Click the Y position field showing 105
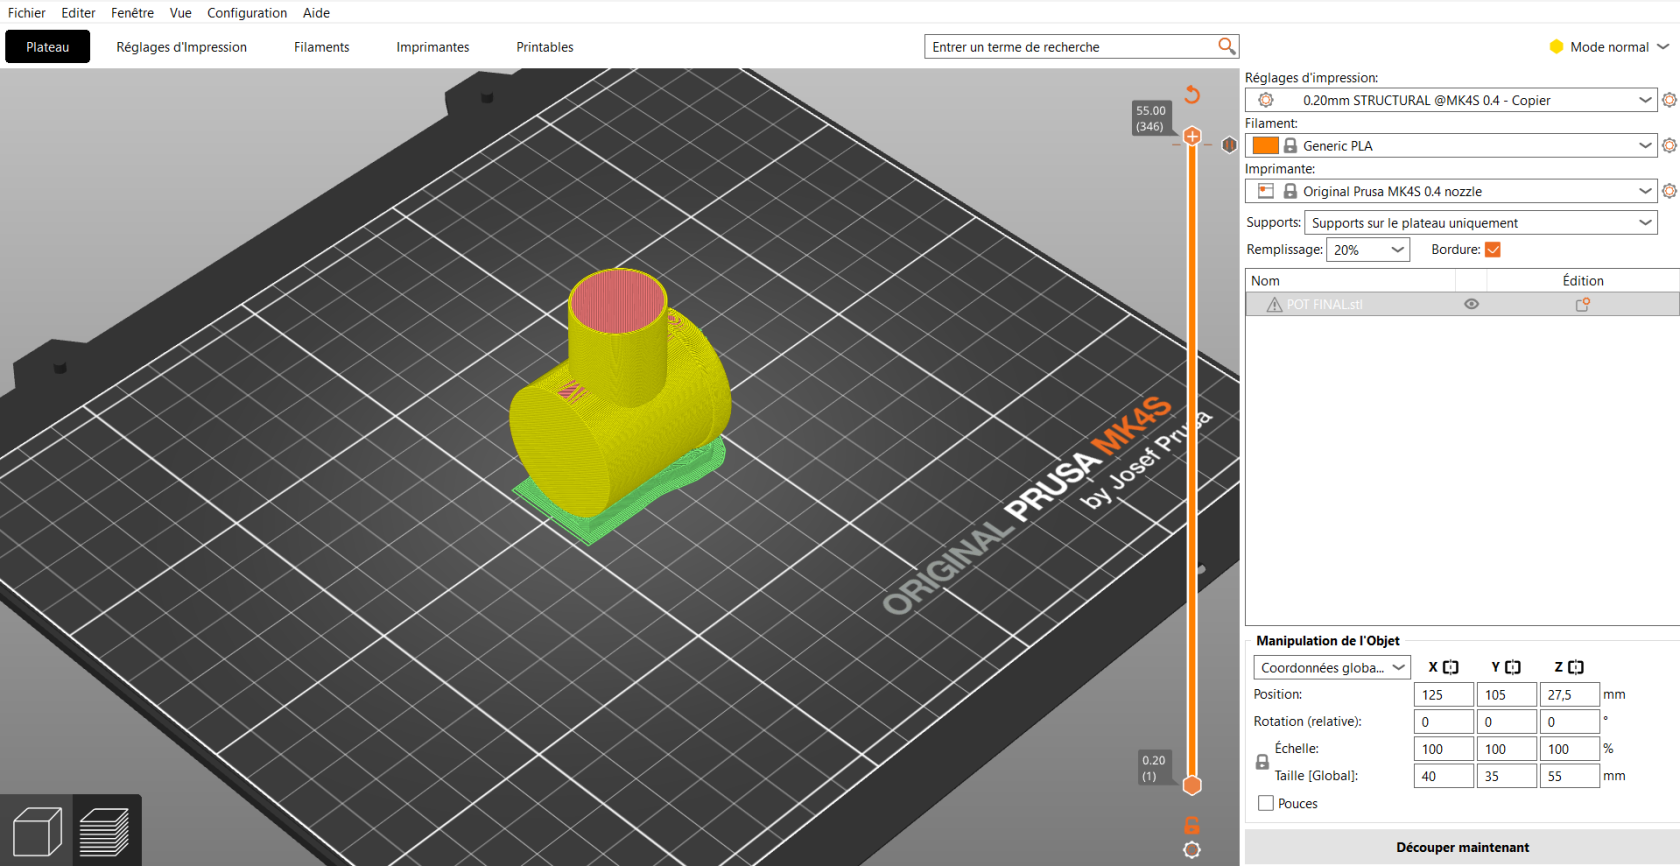Screen dimensions: 1680x866 1507,695
